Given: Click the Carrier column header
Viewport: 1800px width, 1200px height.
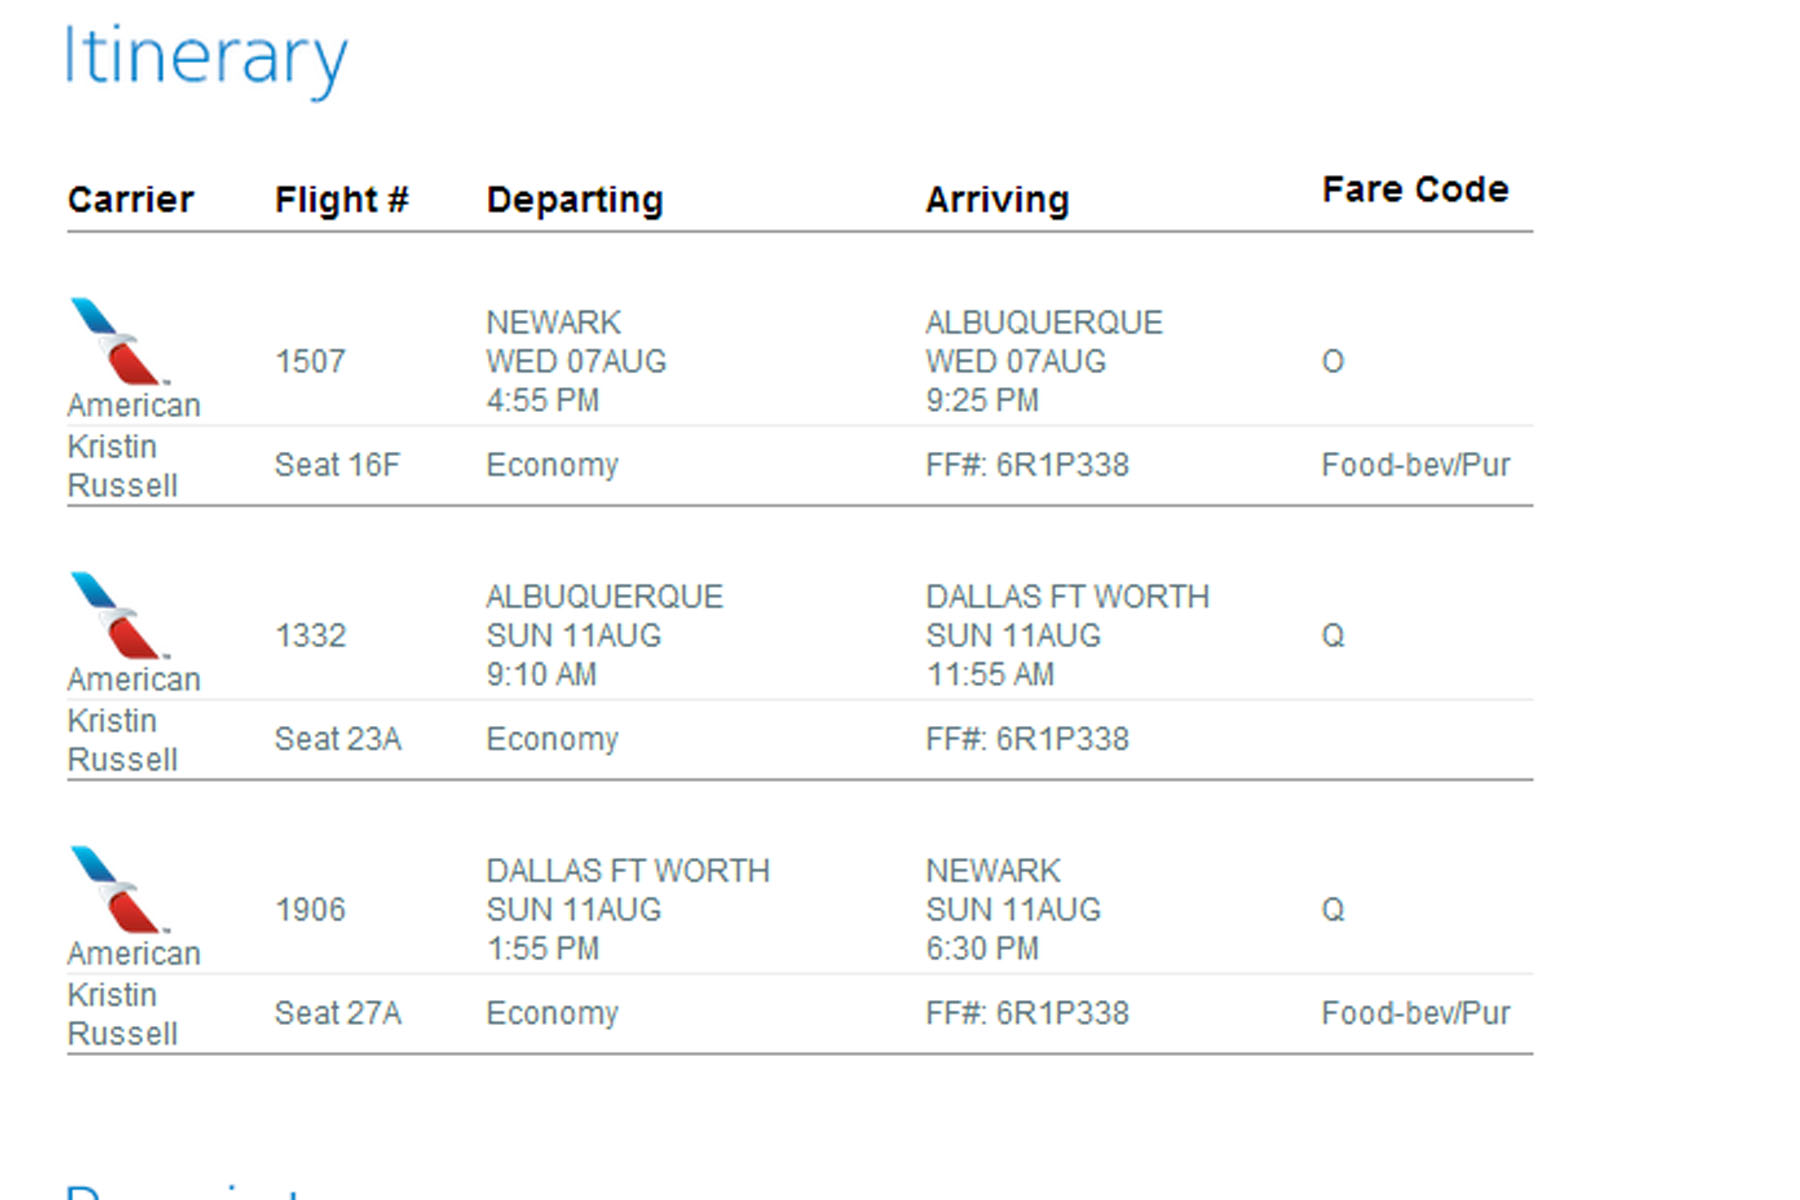Looking at the screenshot, I should [x=131, y=200].
